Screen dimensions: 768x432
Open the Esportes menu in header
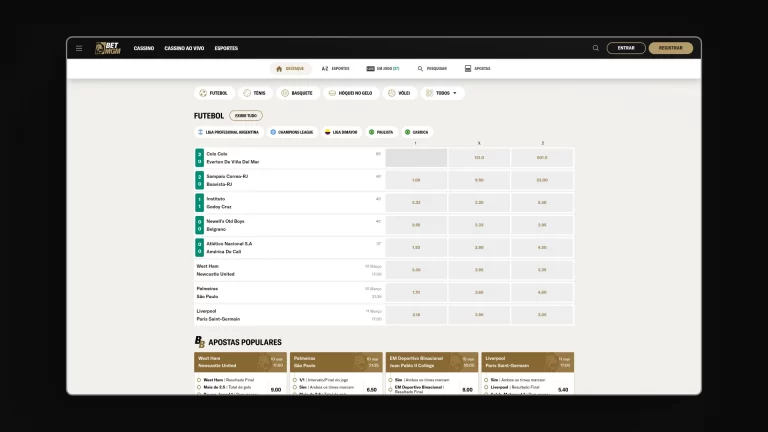(226, 48)
